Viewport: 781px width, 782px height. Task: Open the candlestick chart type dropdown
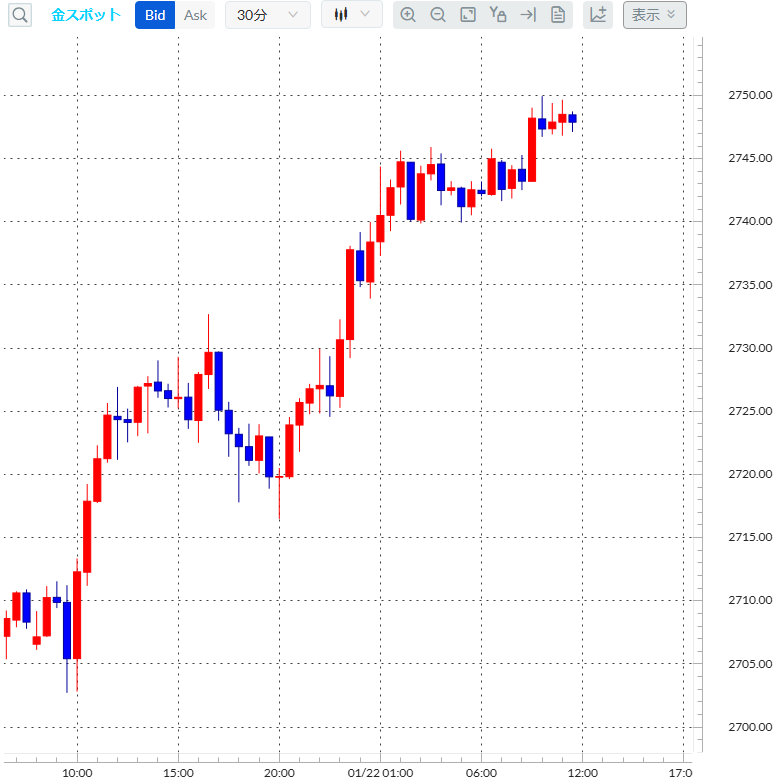[352, 14]
